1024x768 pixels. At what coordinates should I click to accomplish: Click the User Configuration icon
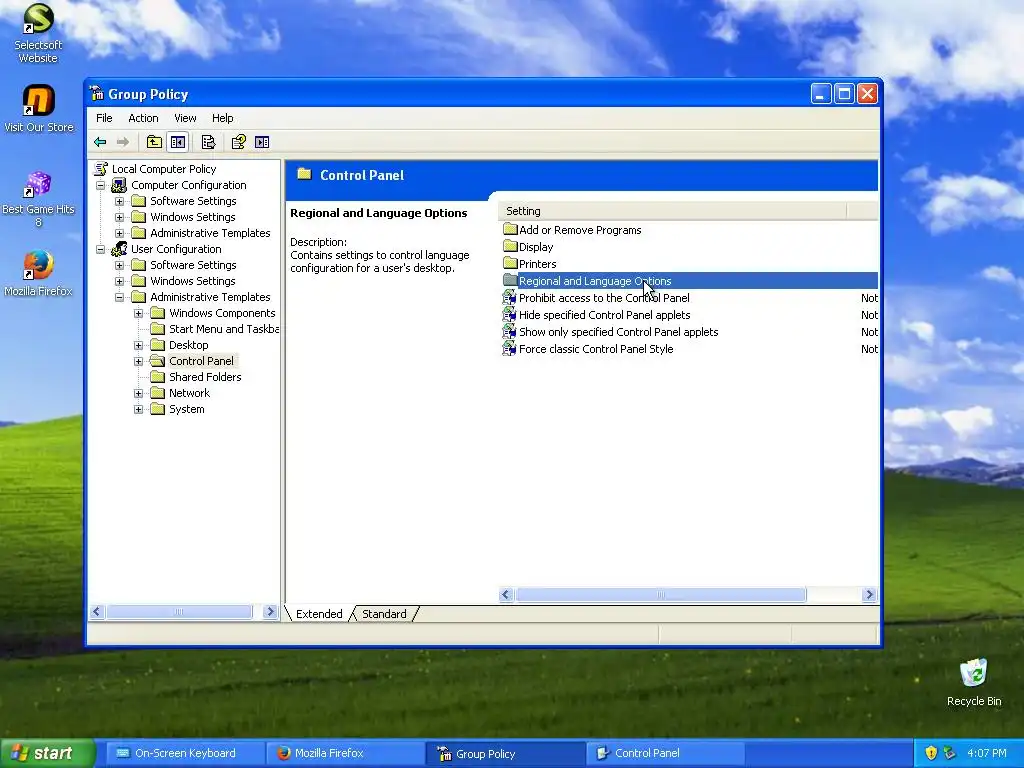(x=119, y=249)
